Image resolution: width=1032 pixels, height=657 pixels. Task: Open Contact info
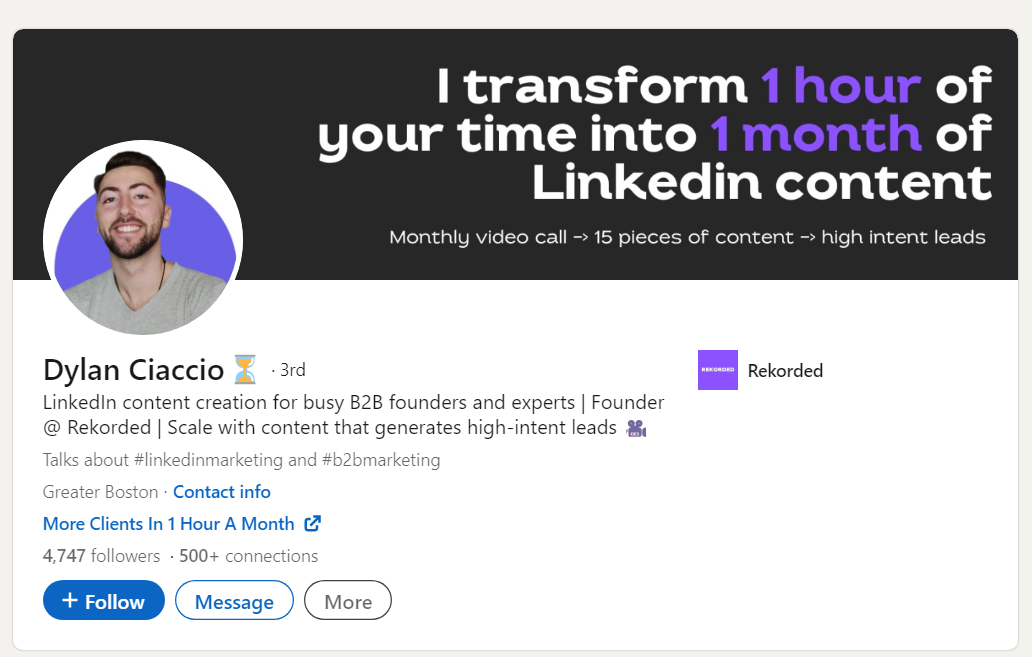tap(221, 492)
